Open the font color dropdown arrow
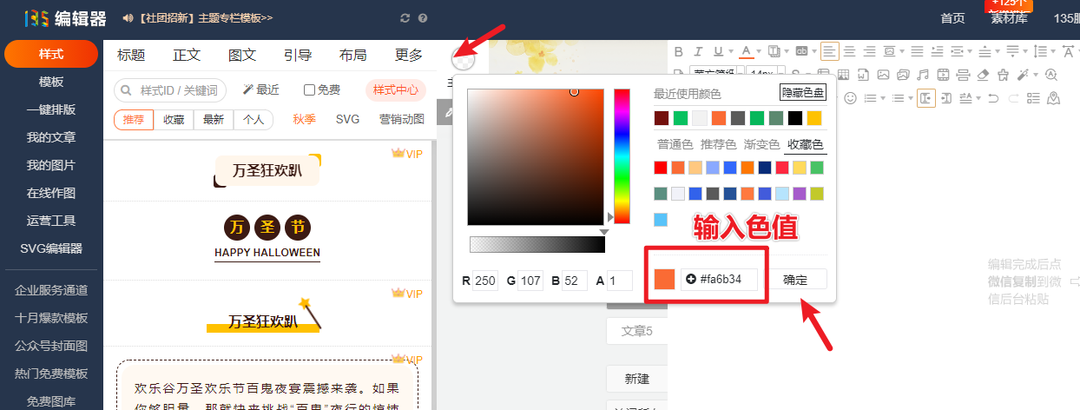The height and width of the screenshot is (410, 1080). click(x=759, y=52)
